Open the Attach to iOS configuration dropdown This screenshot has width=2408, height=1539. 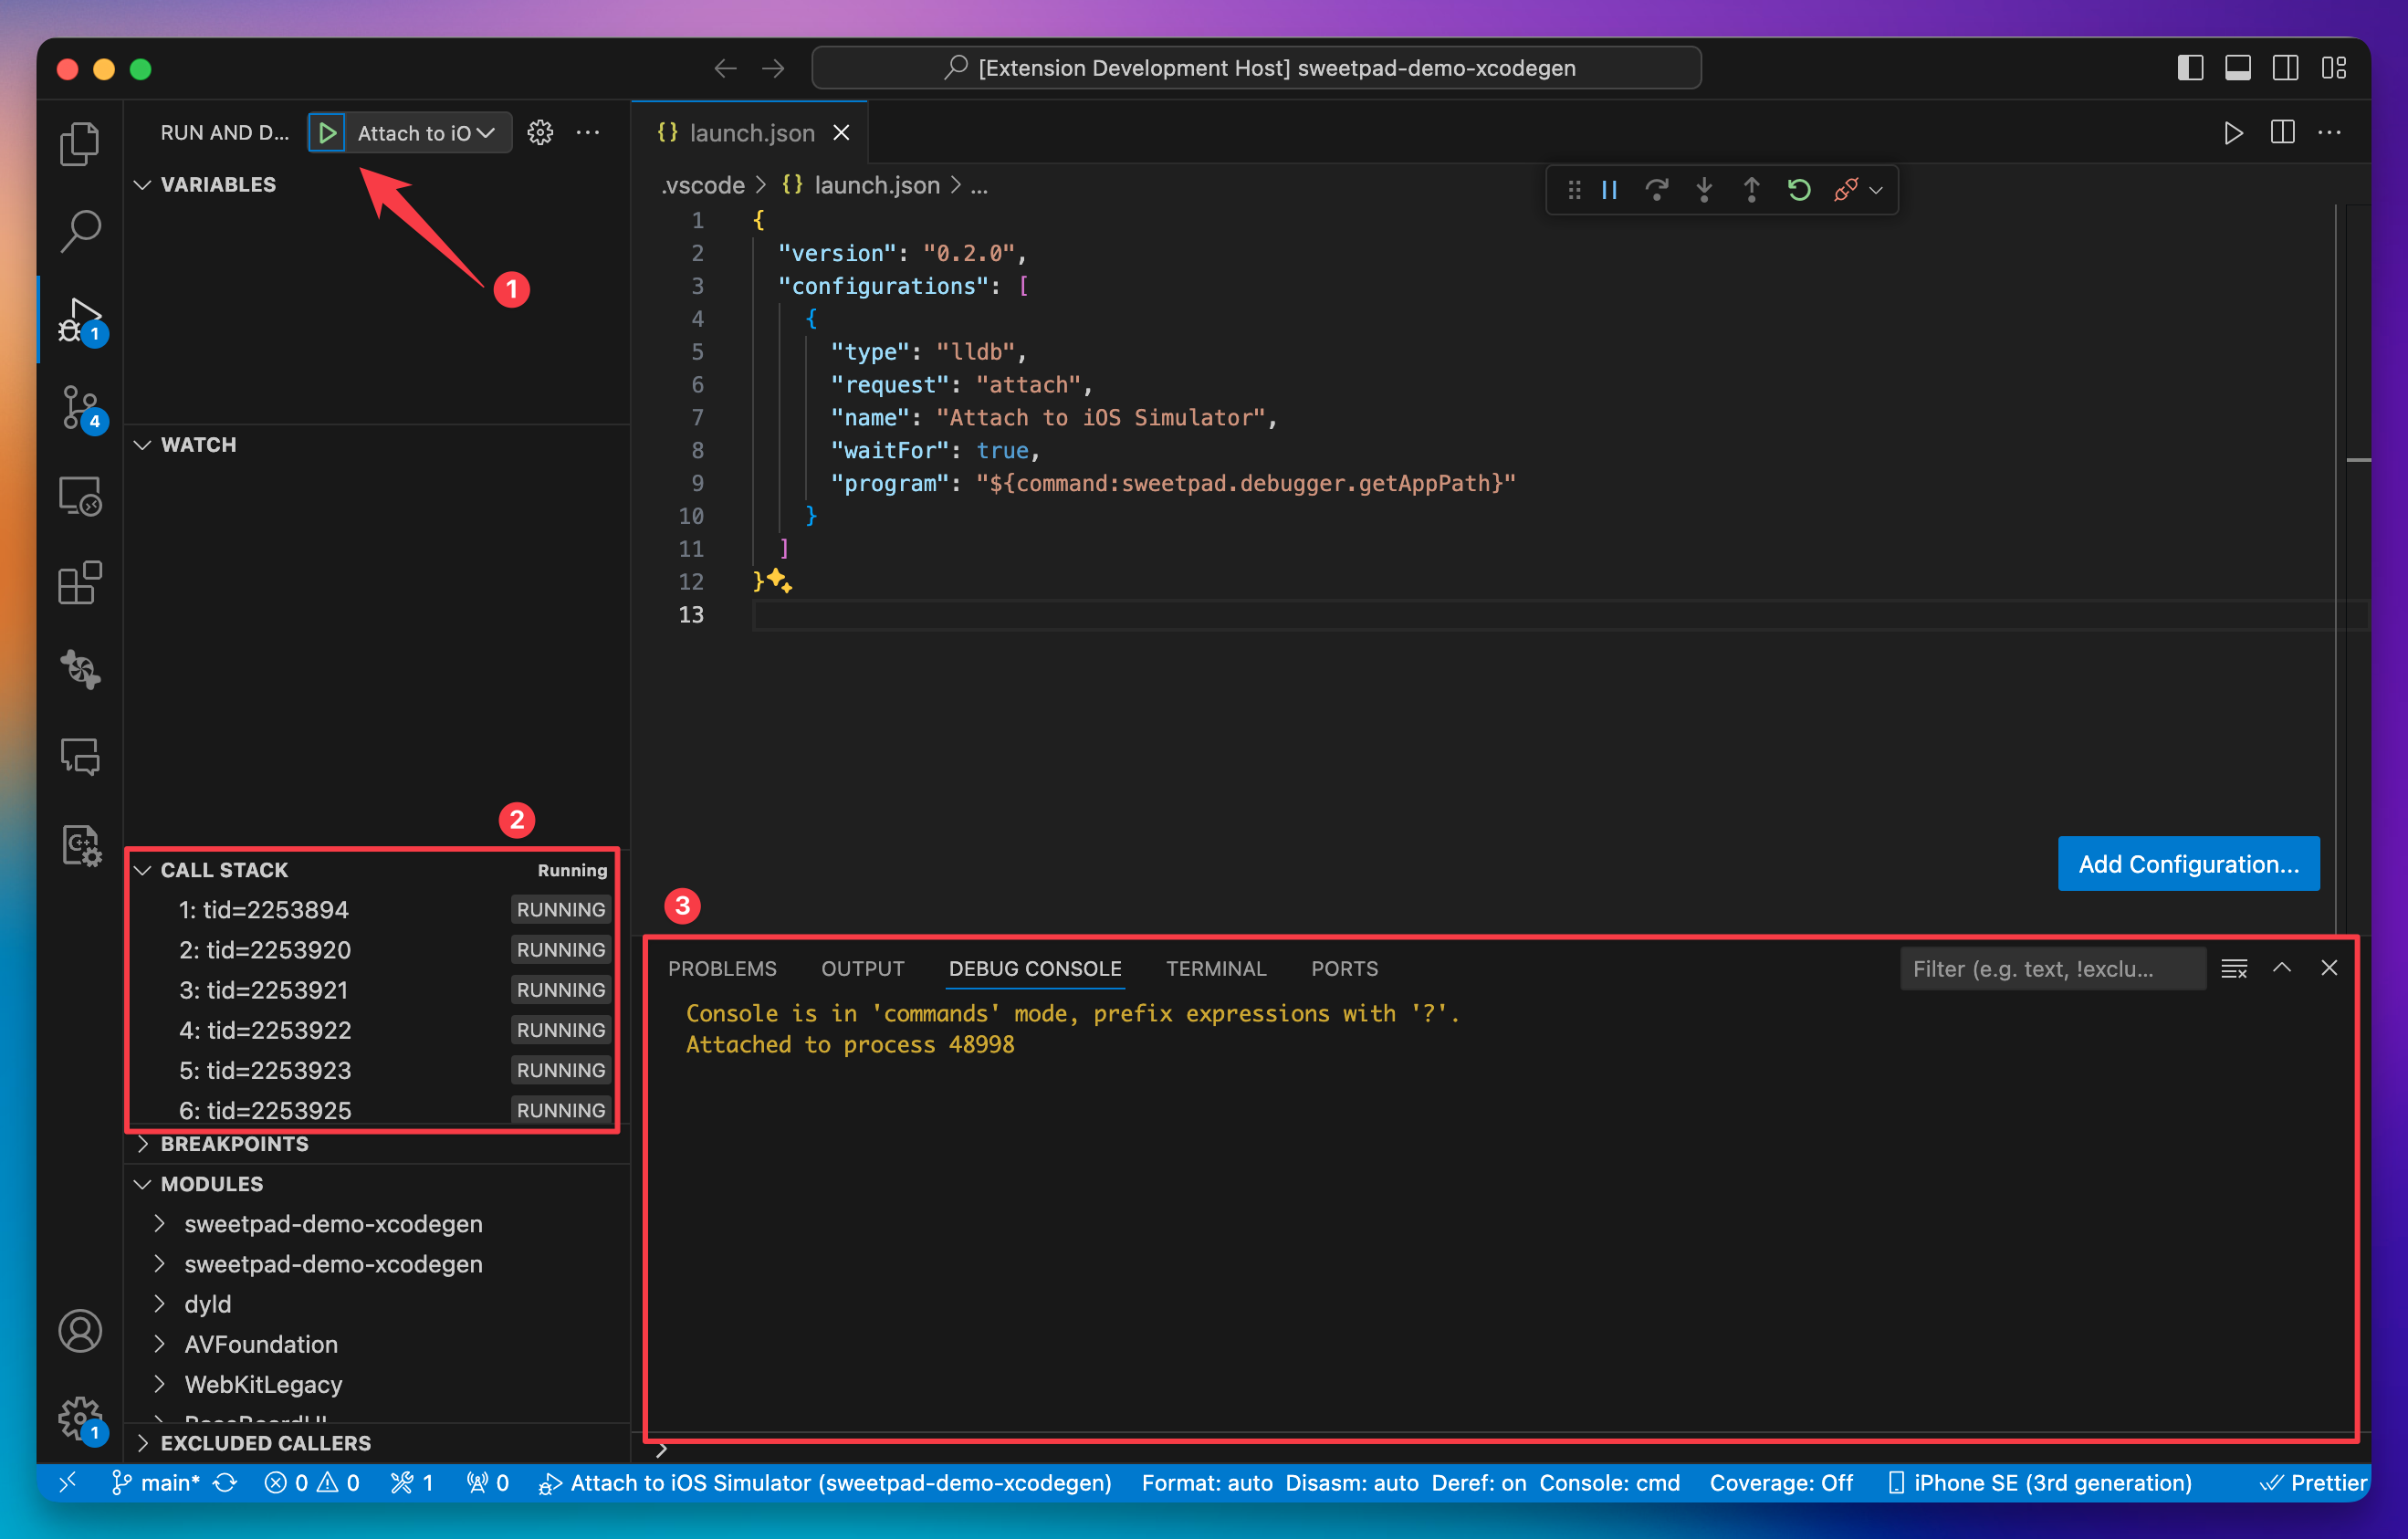(x=427, y=133)
